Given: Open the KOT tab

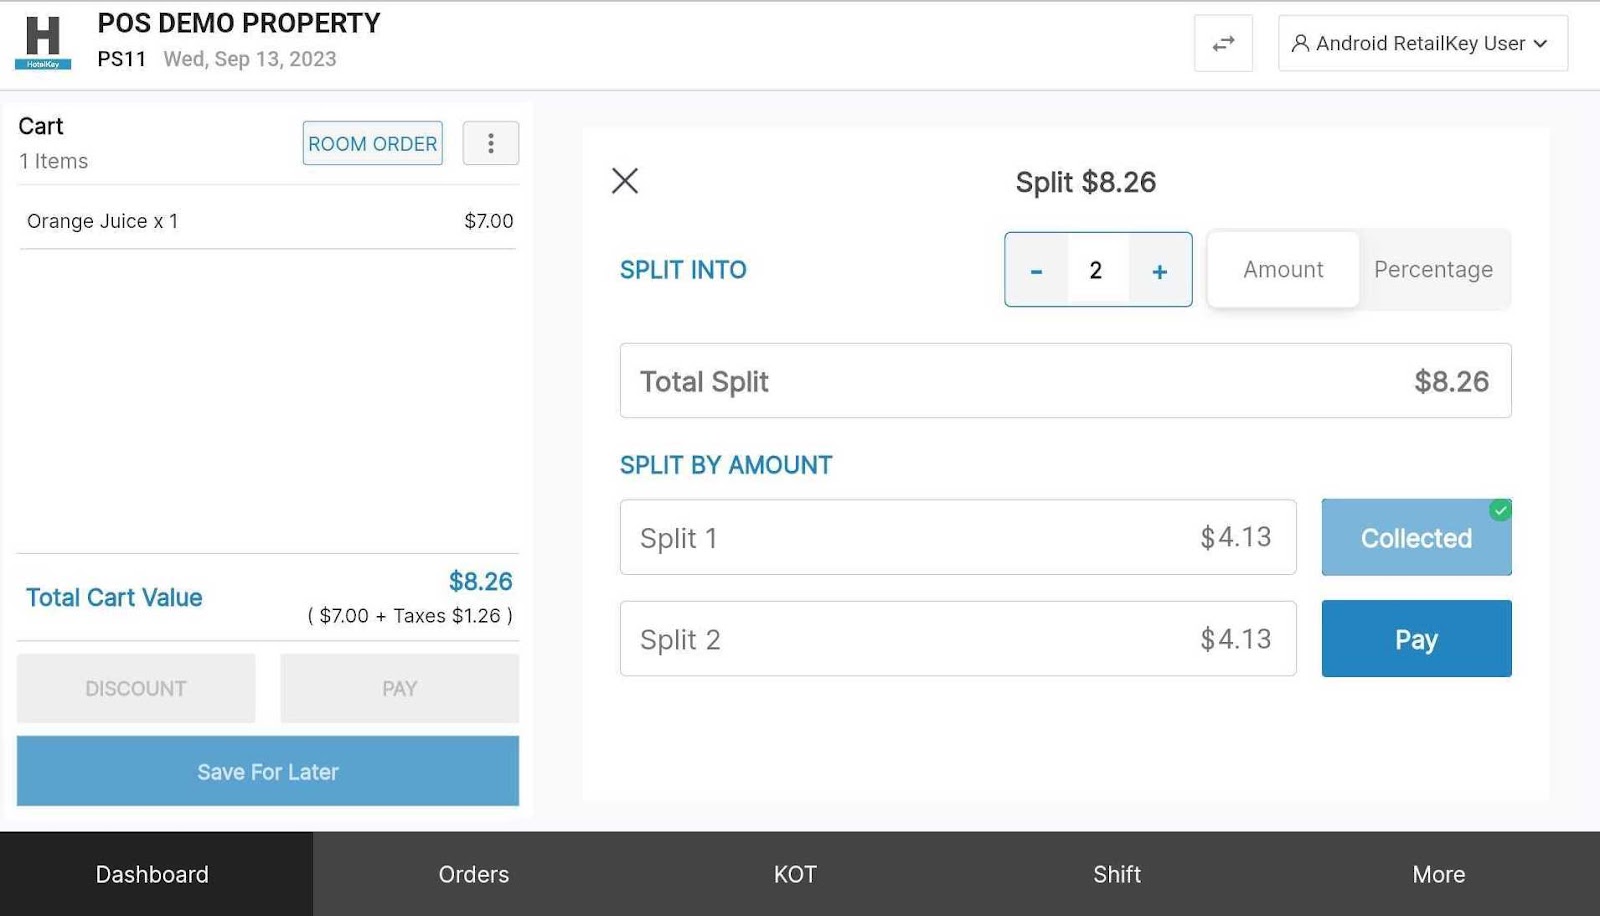Looking at the screenshot, I should tap(795, 874).
